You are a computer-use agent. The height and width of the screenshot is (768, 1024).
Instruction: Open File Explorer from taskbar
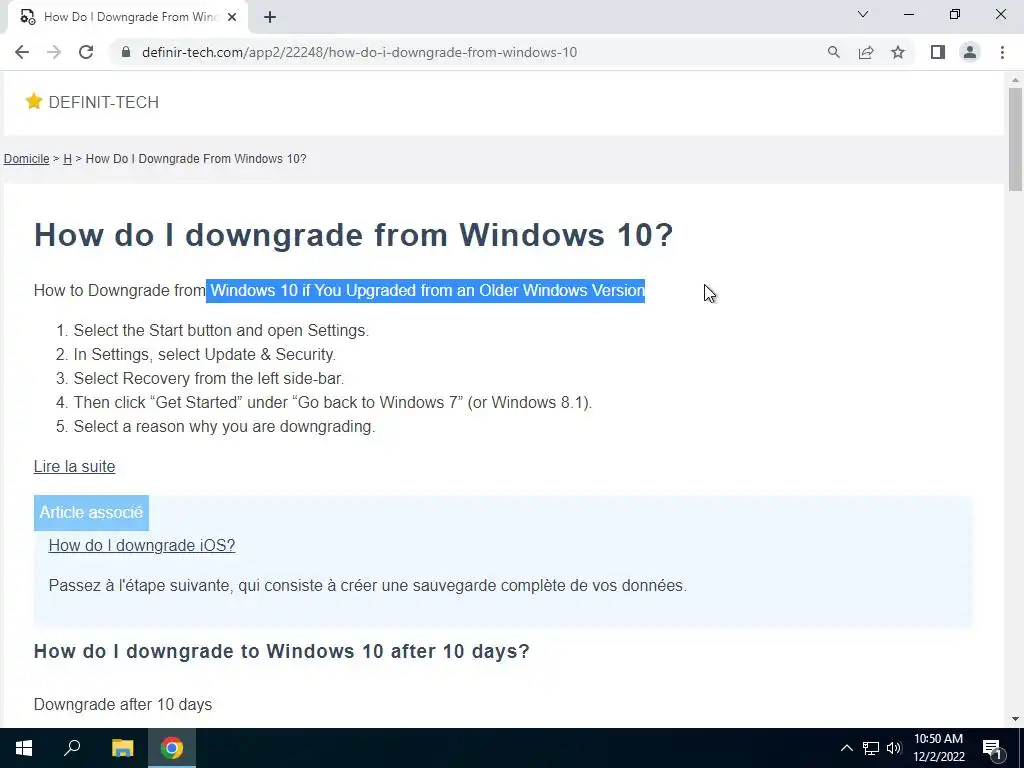tap(122, 748)
